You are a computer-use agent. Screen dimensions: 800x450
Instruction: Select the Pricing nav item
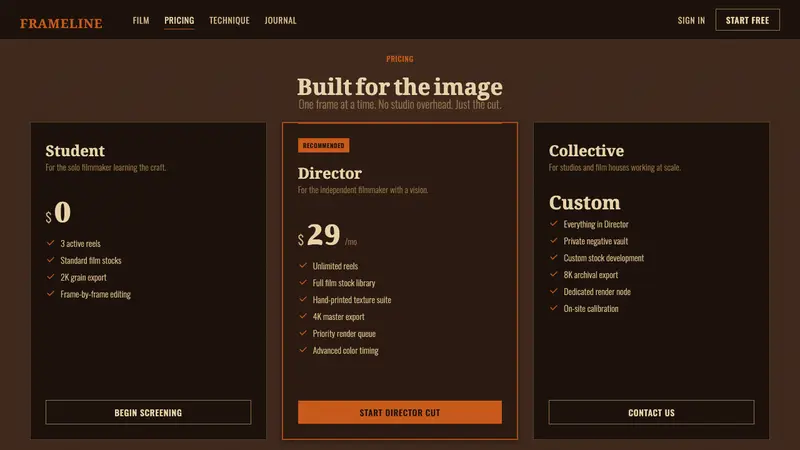(179, 20)
